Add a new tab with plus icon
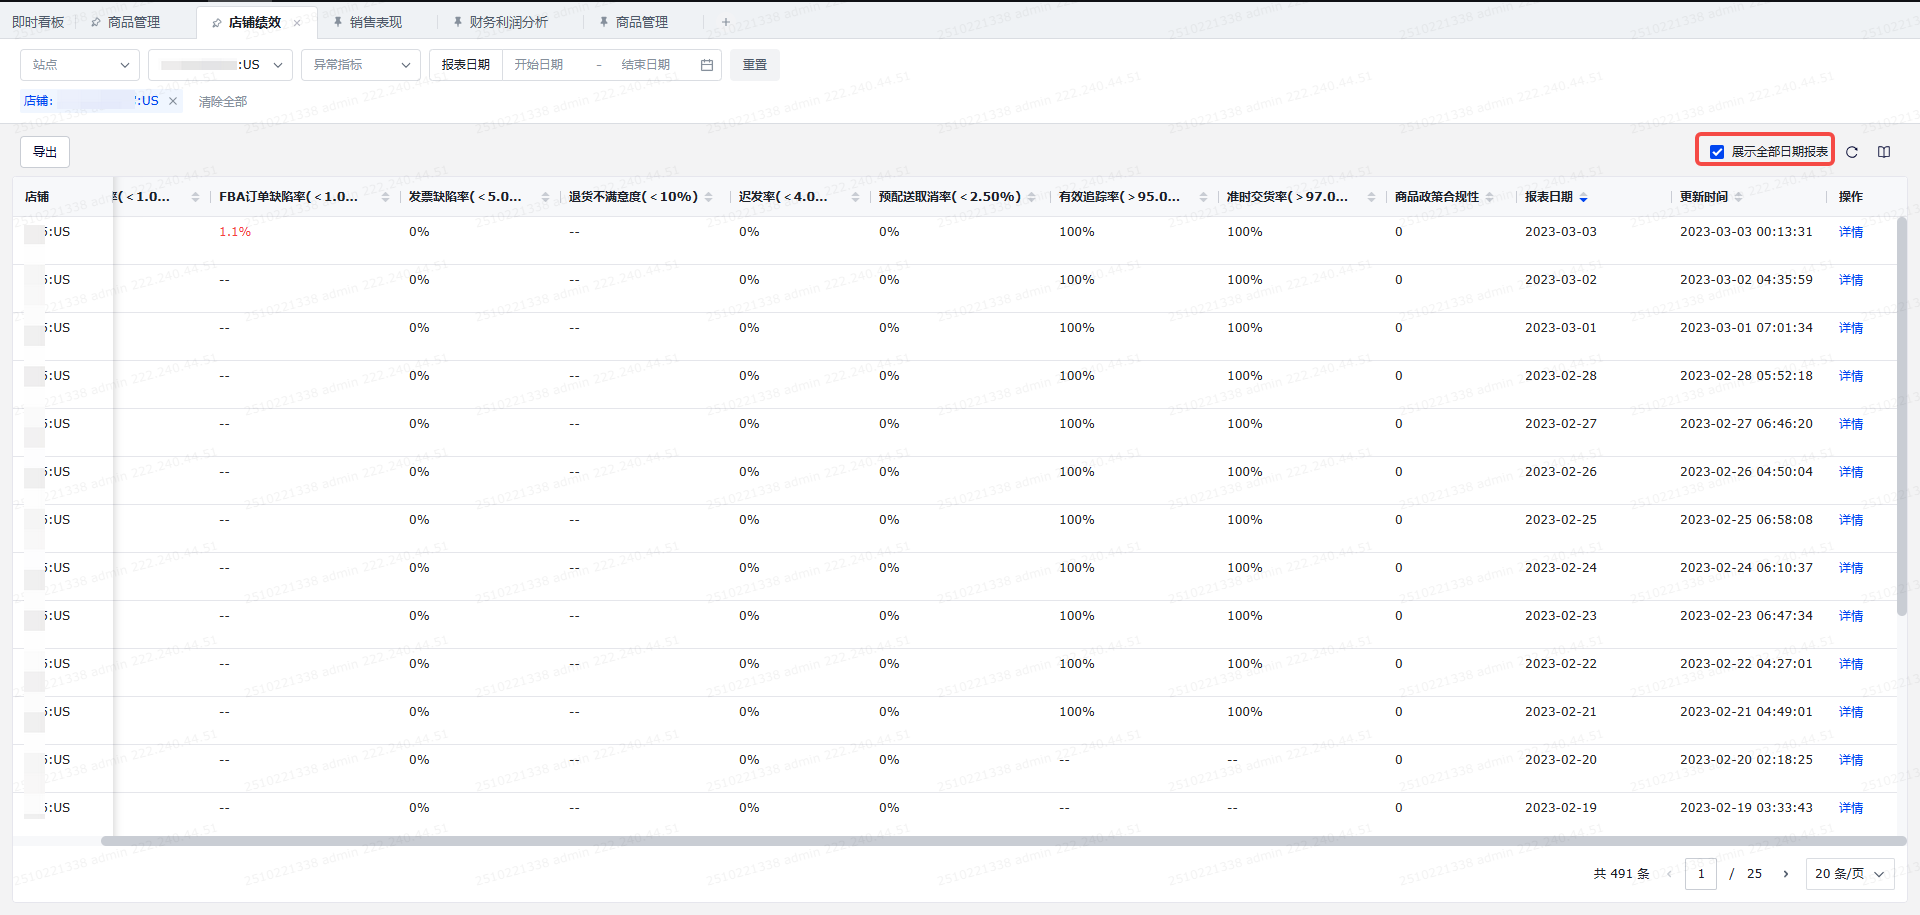 point(726,22)
